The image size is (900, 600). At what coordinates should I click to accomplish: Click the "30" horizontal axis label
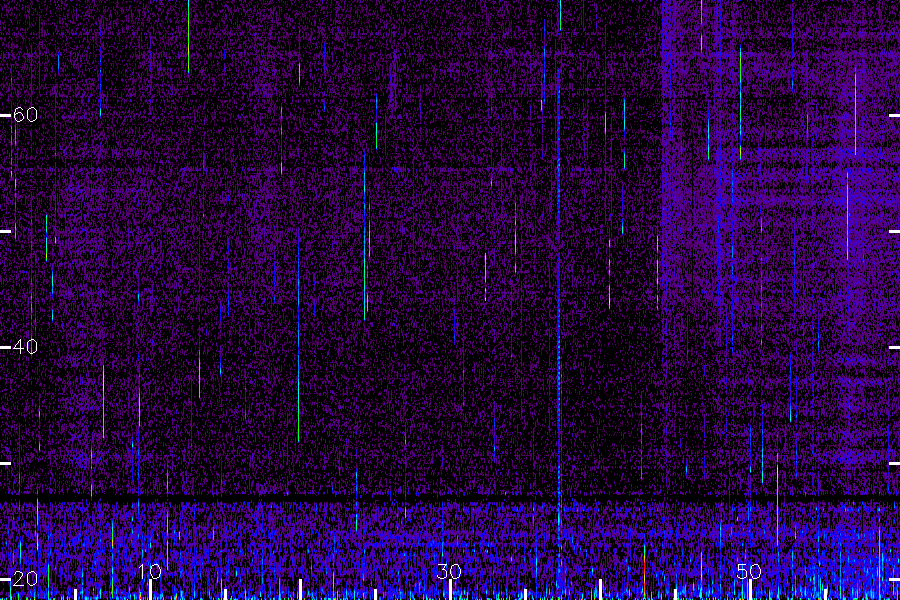(x=449, y=571)
